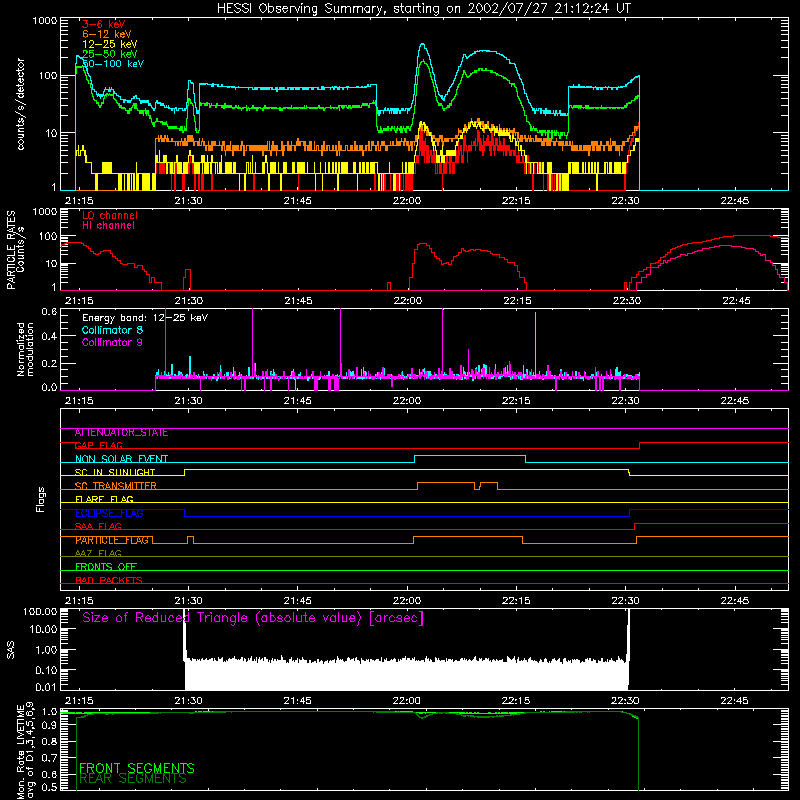Click the 21:45 tick under the SAS plot

[297, 701]
